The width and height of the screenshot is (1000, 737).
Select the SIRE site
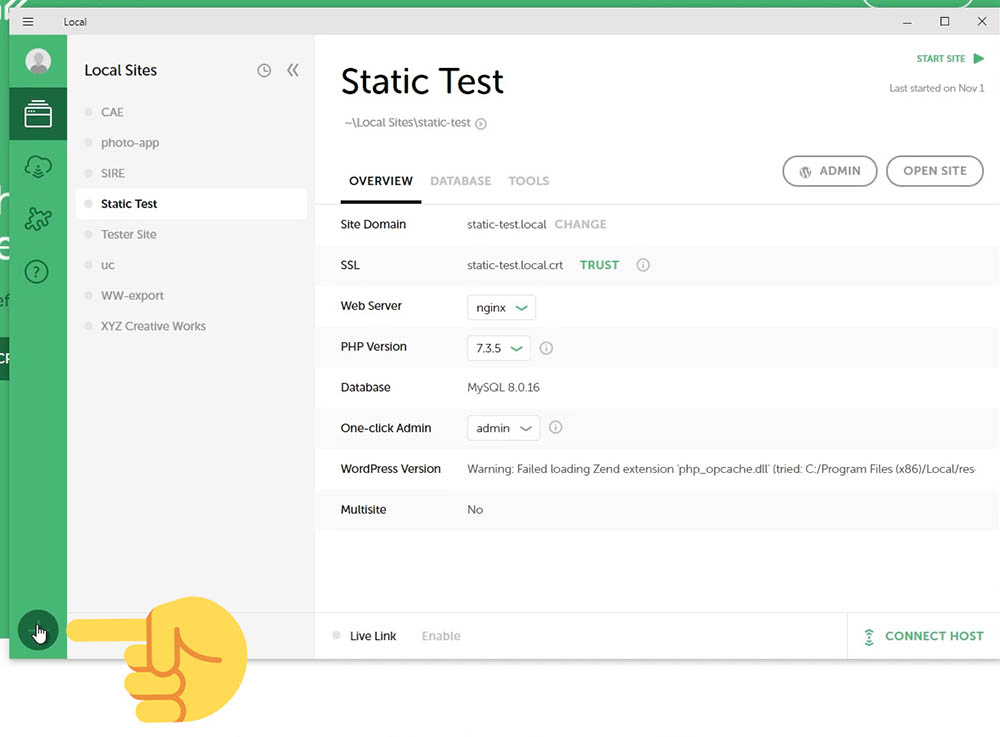click(x=191, y=173)
